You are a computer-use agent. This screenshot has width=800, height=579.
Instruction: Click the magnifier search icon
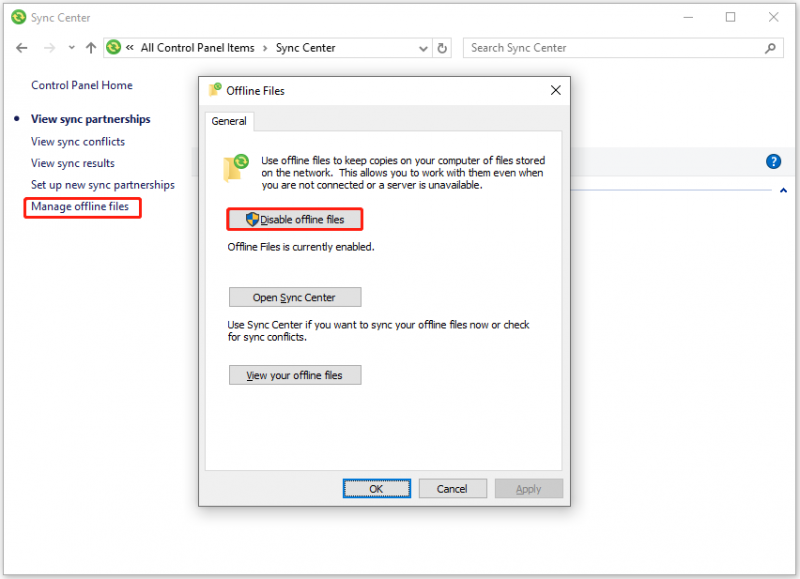point(770,48)
